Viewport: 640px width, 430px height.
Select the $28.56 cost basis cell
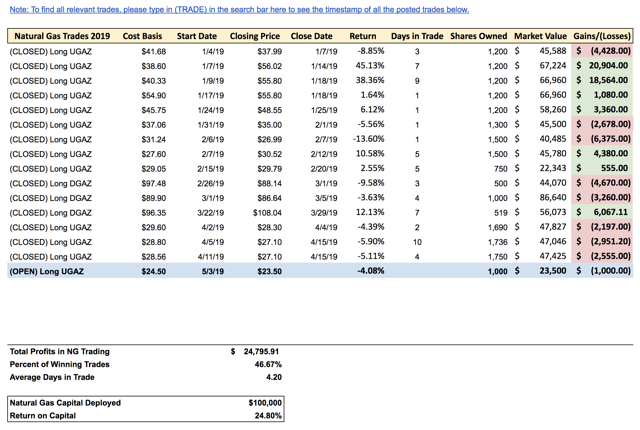point(153,257)
